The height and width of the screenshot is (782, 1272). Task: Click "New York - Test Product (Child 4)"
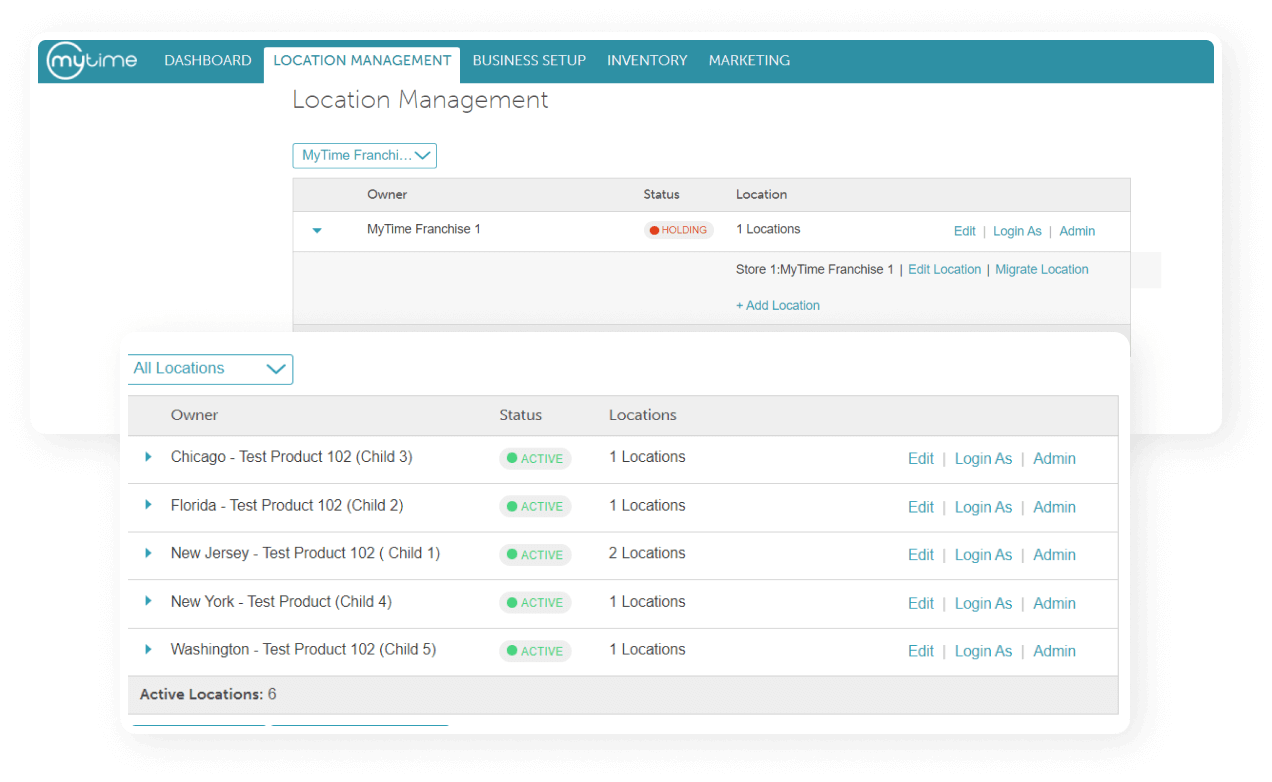281,602
